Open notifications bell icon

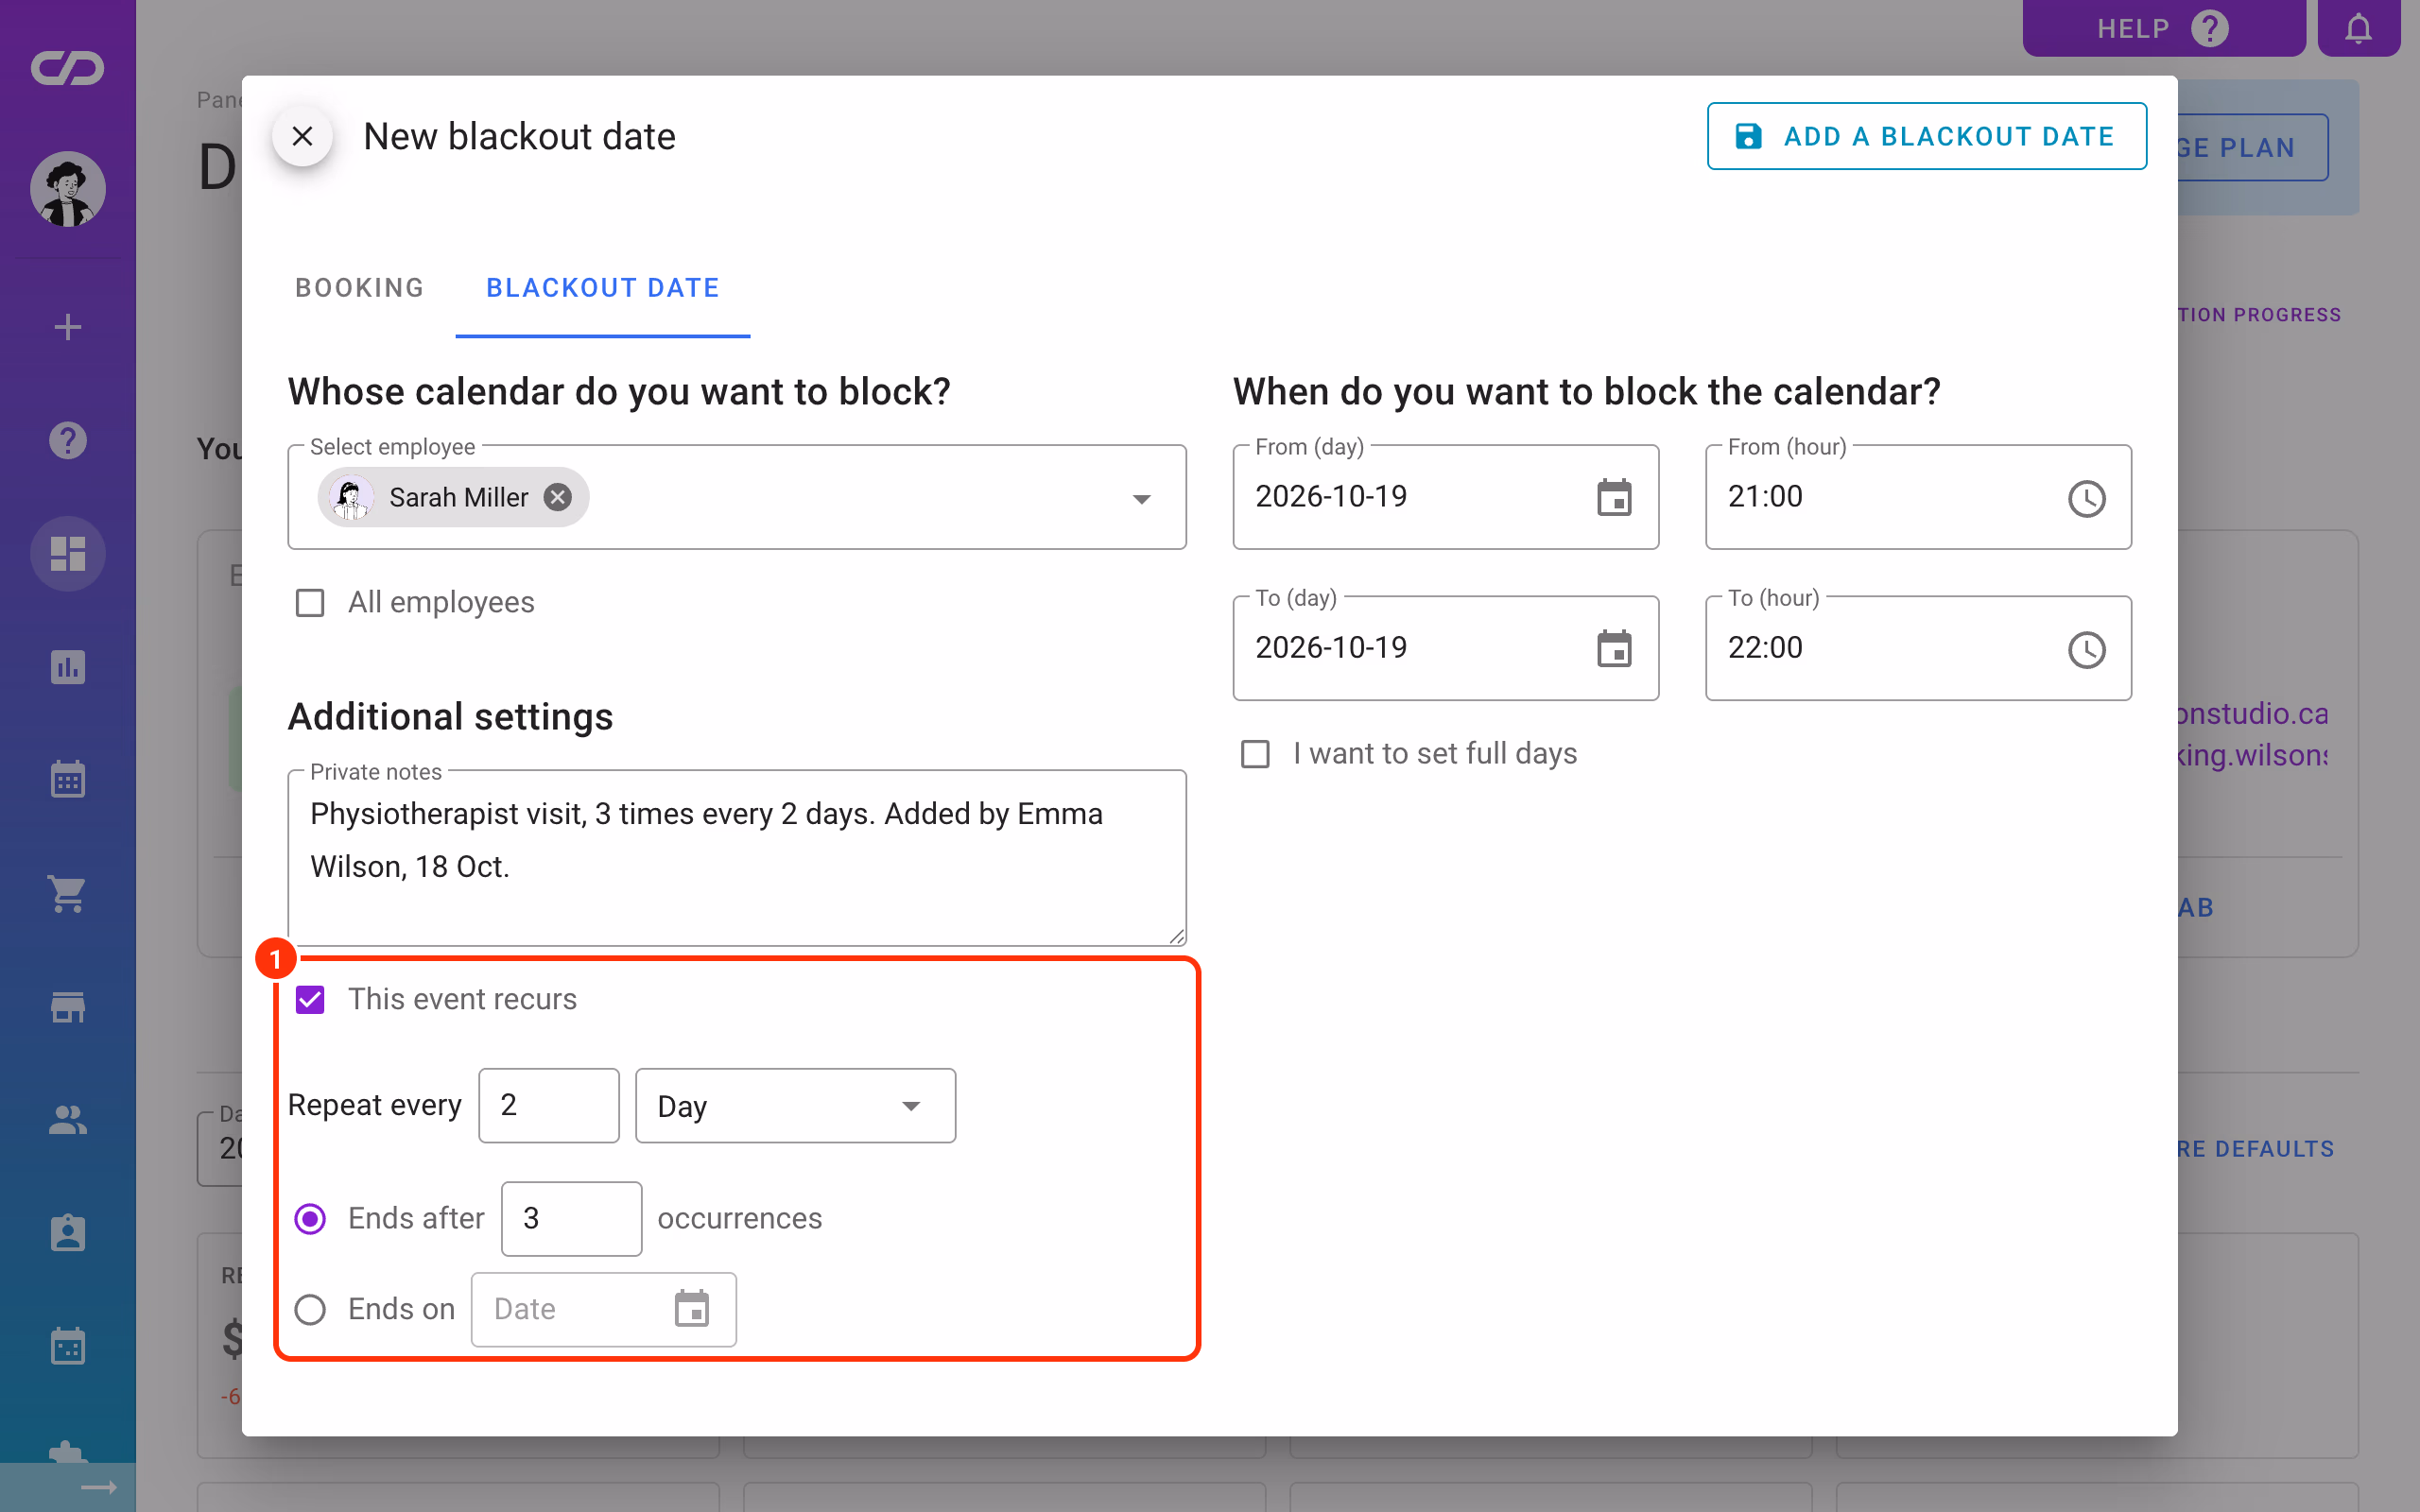click(2358, 28)
